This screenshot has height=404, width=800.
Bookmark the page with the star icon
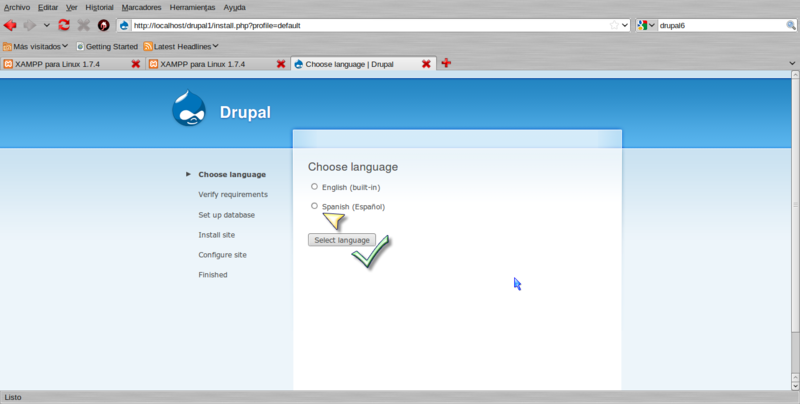[614, 25]
